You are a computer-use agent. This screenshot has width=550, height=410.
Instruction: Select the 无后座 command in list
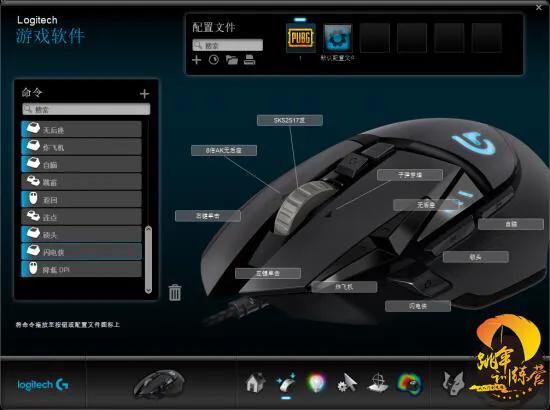click(81, 129)
